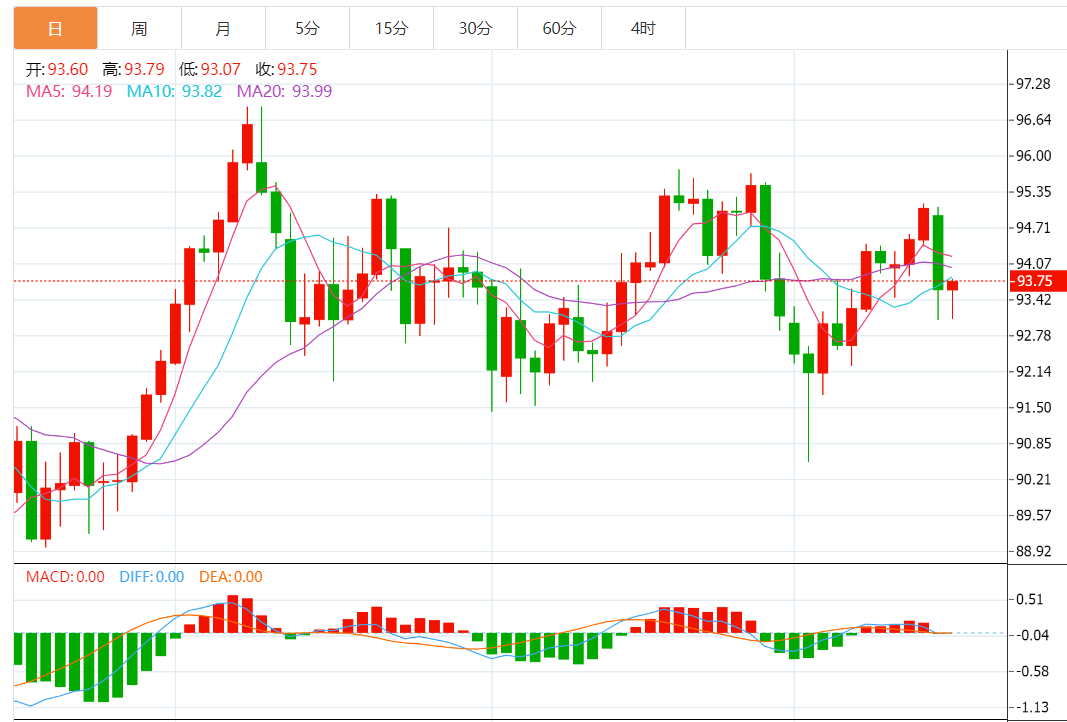Click the -1.13 MACD axis label

tap(1030, 708)
